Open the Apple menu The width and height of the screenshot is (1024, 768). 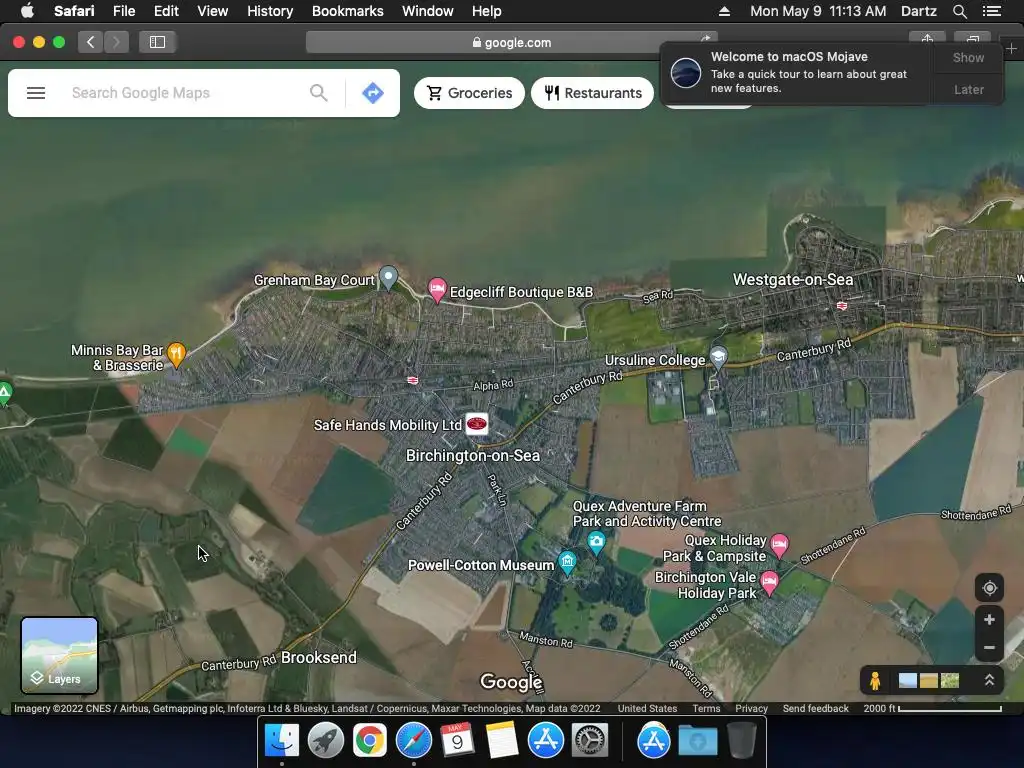pyautogui.click(x=27, y=11)
